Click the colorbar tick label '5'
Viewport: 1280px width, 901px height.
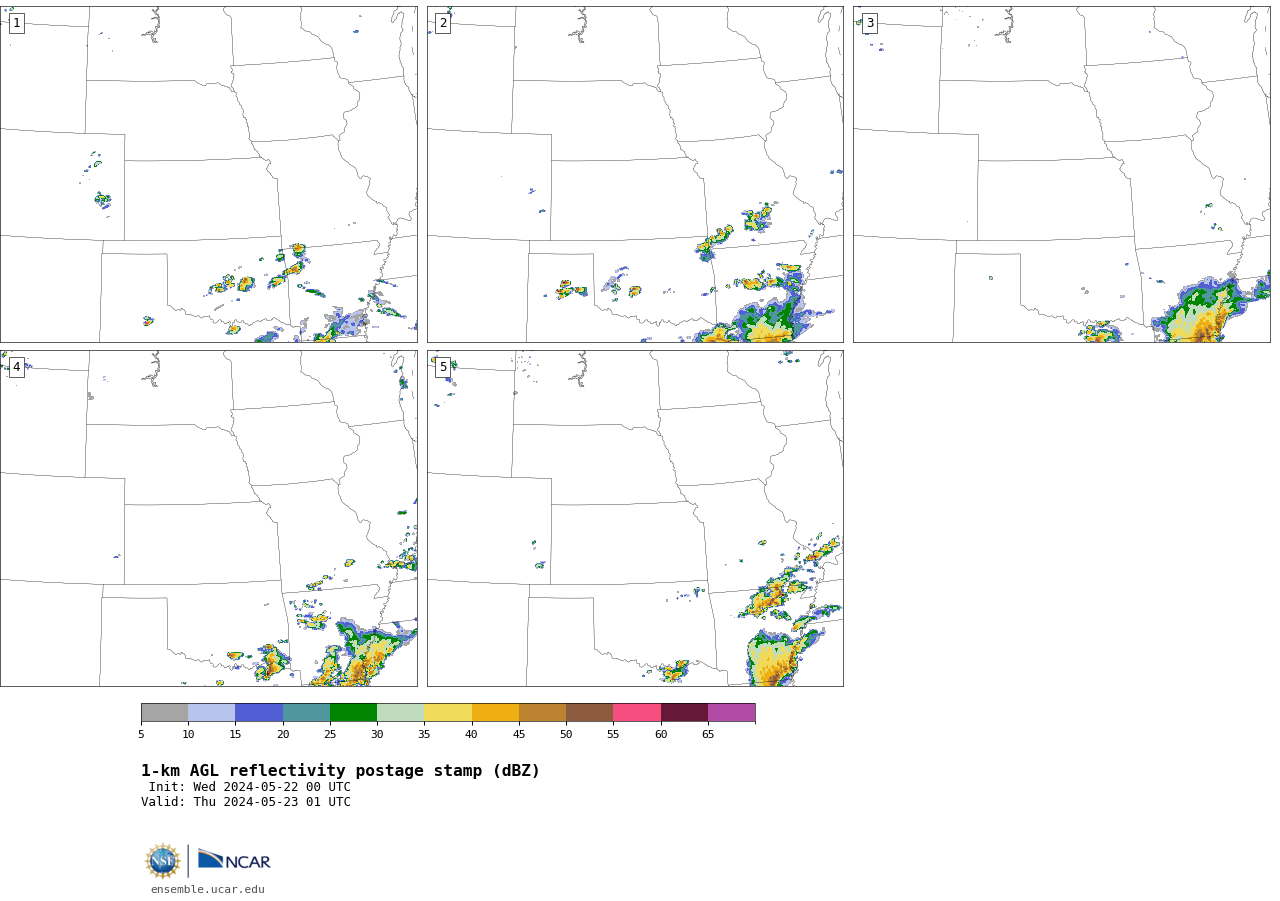pos(141,735)
